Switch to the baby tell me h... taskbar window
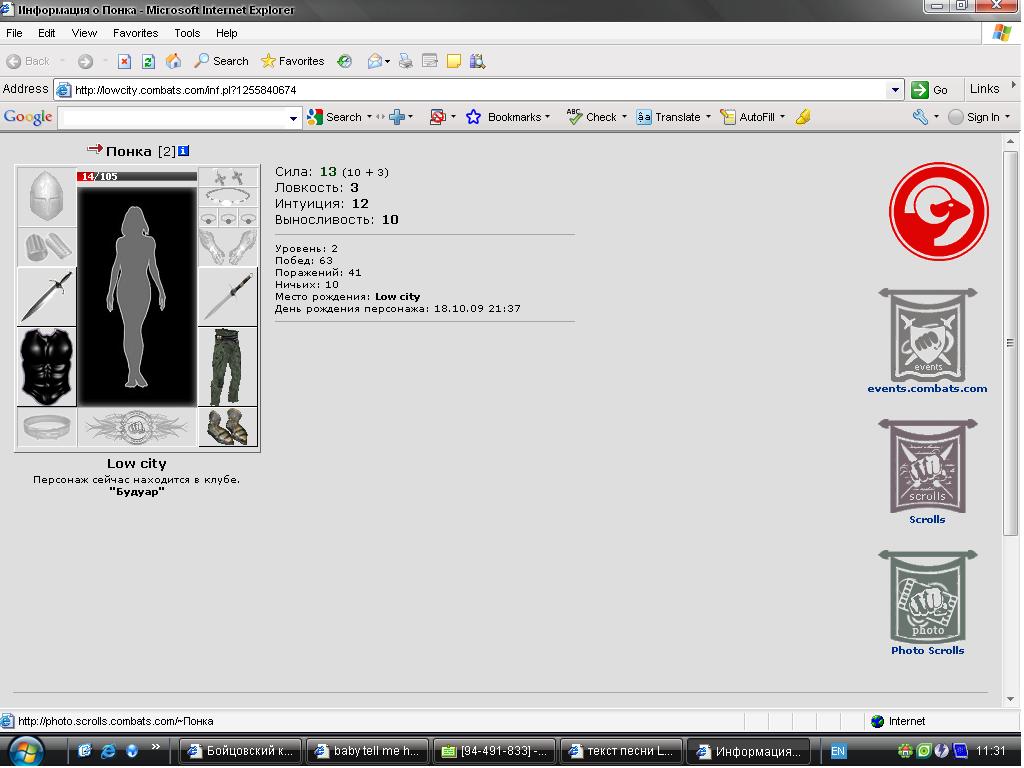The image size is (1024, 768). click(367, 751)
